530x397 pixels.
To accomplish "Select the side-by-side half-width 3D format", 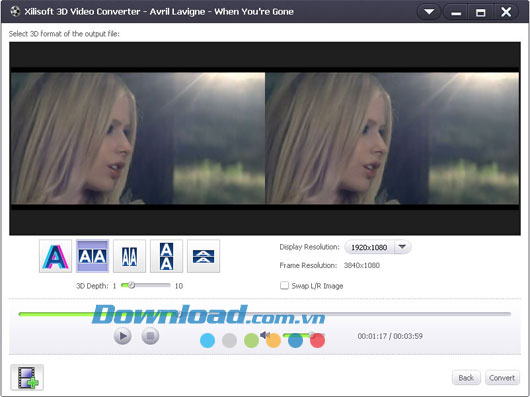I will [x=129, y=256].
